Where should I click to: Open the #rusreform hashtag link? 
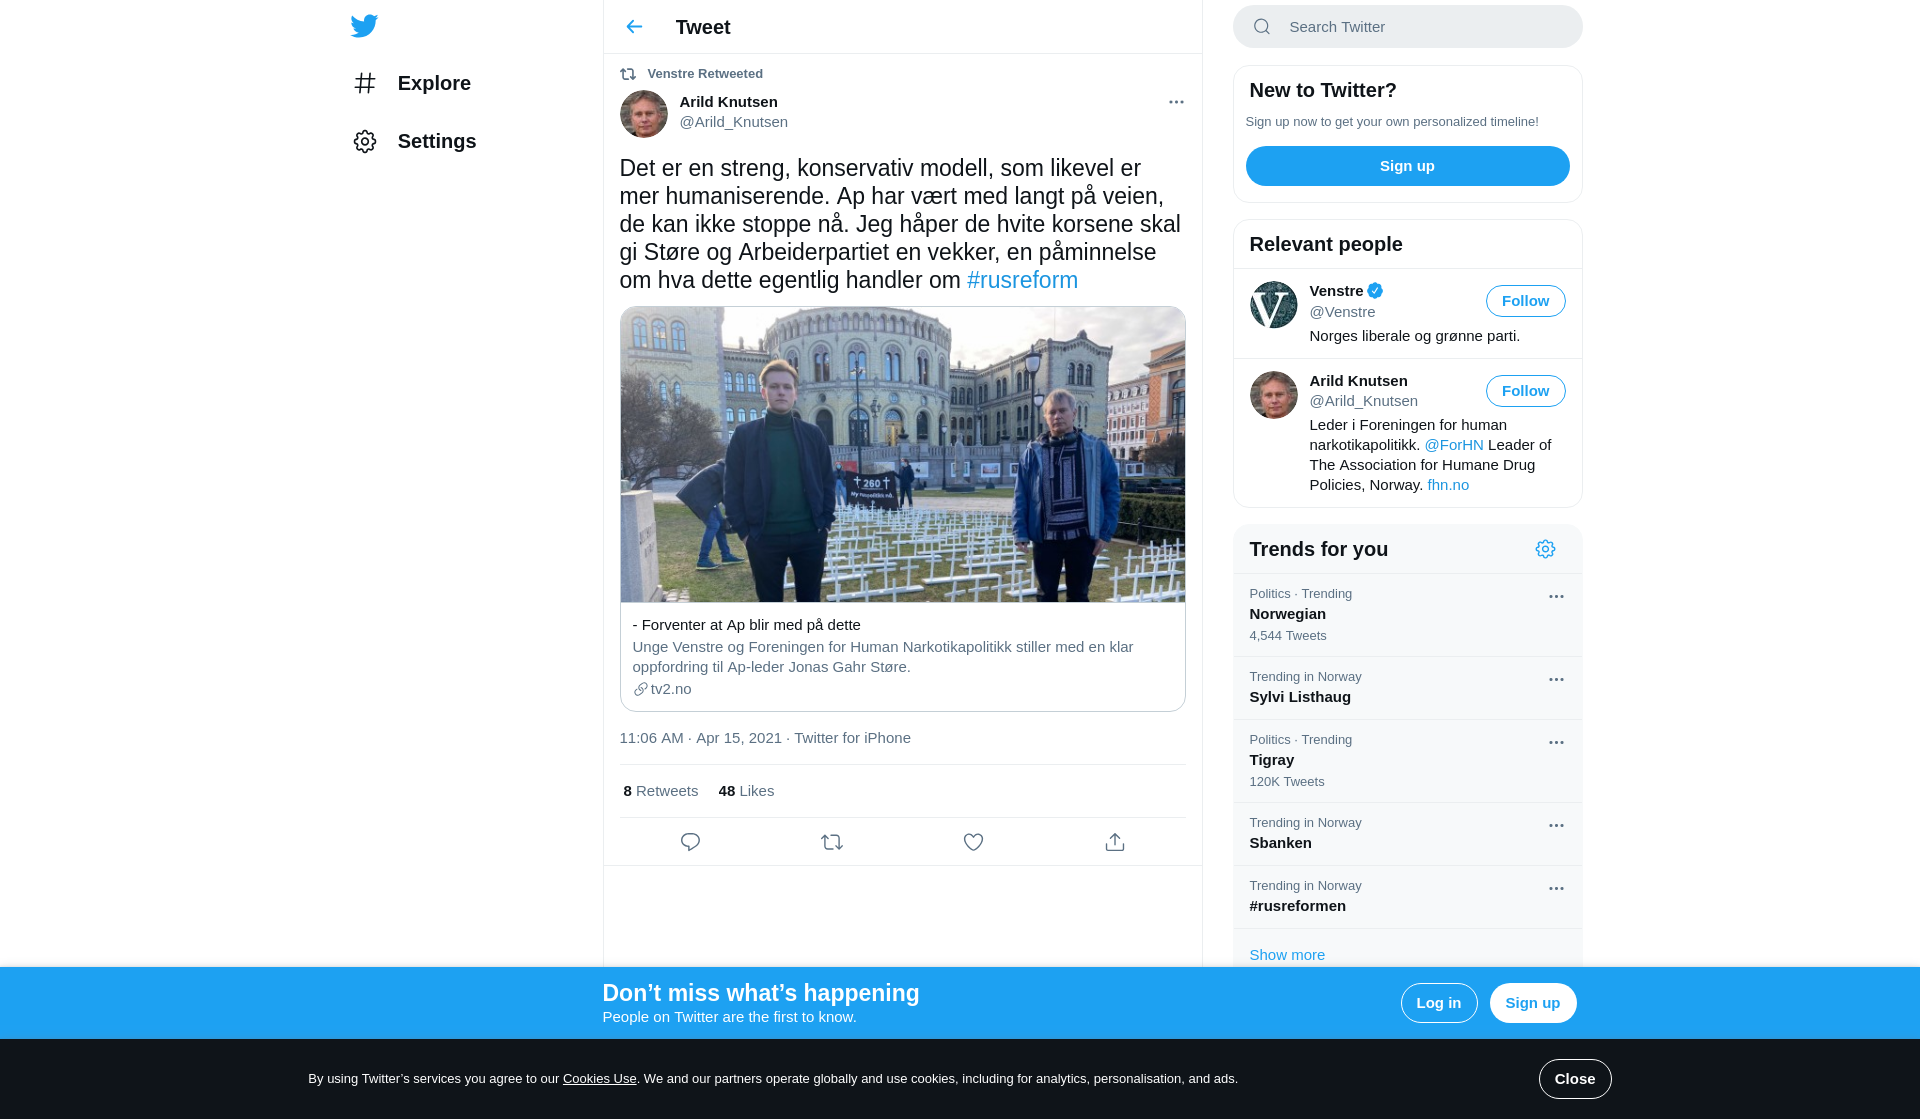1022,280
